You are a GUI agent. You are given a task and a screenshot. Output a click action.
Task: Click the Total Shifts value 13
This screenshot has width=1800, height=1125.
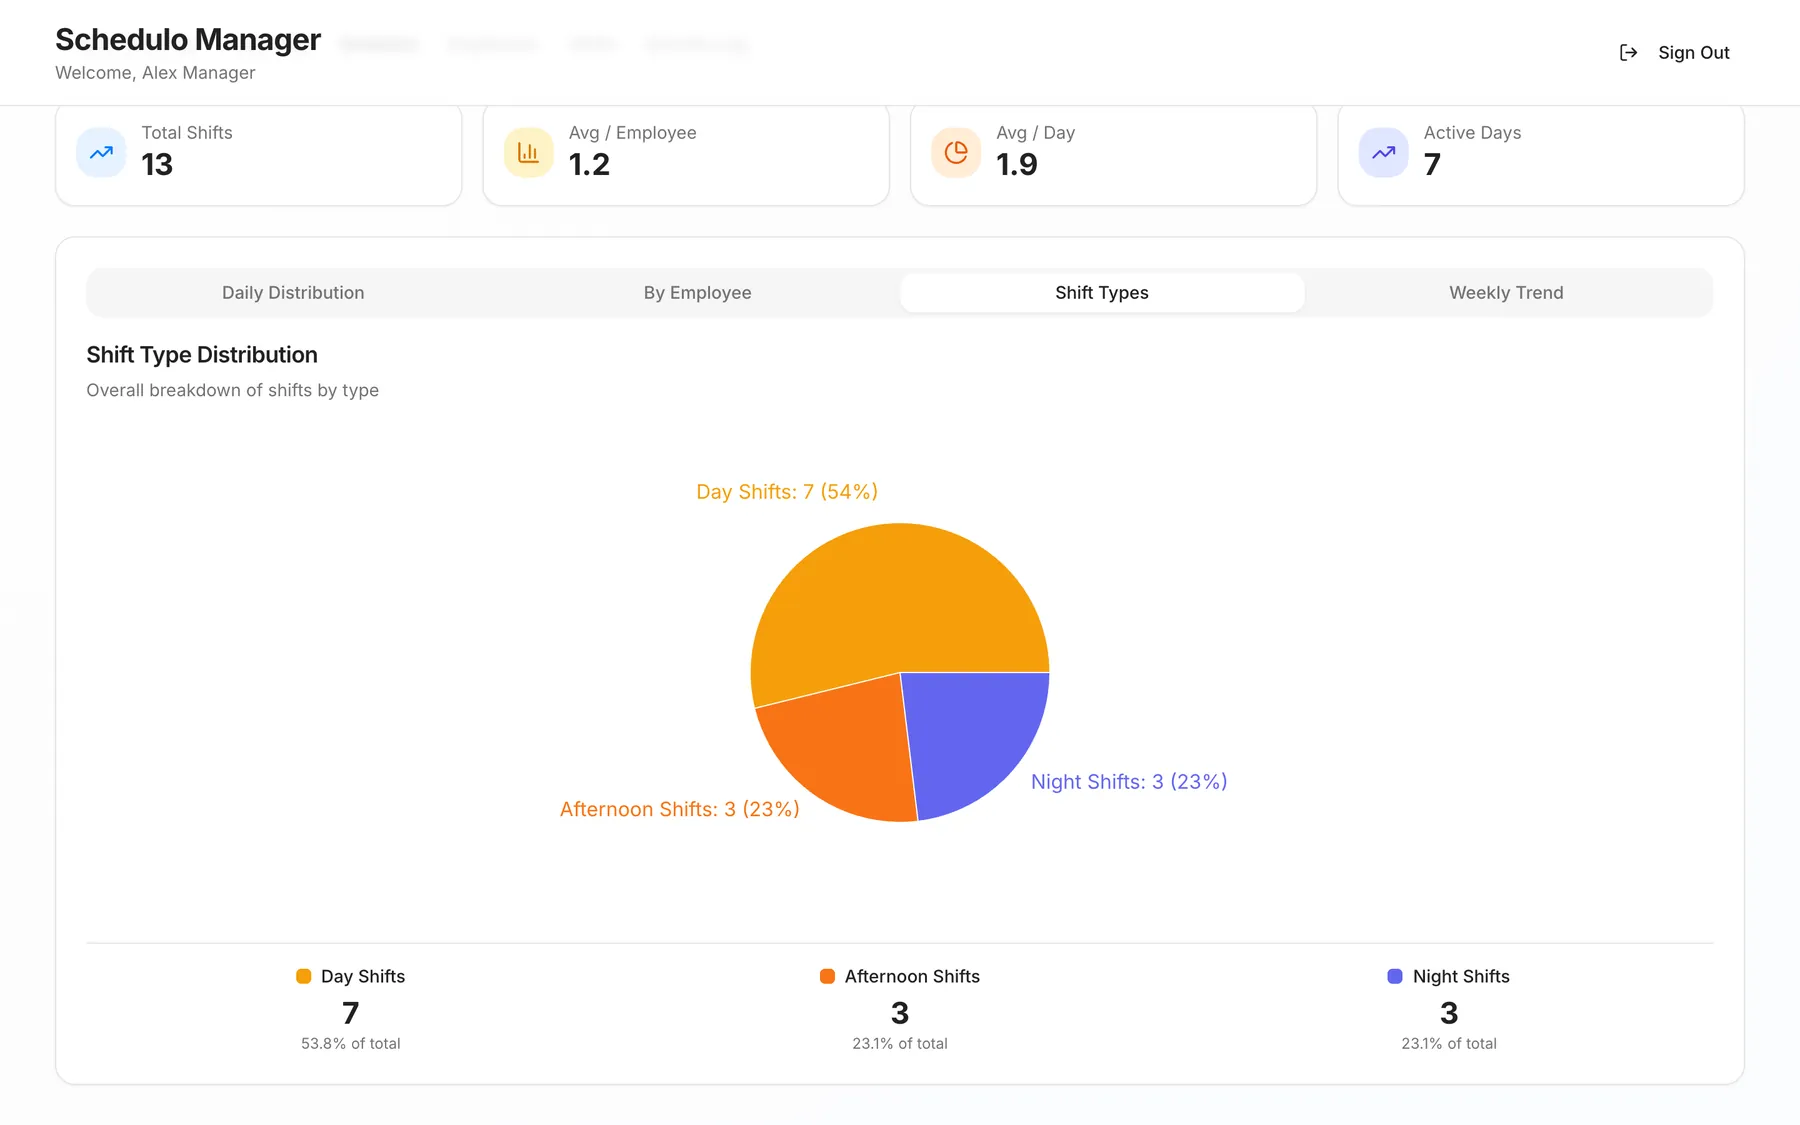click(x=157, y=164)
